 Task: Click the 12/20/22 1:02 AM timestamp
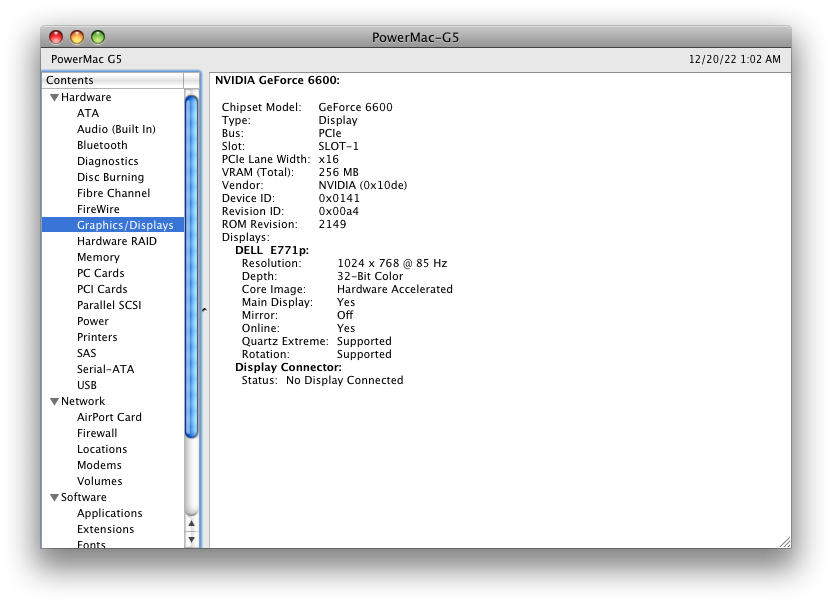coord(734,59)
